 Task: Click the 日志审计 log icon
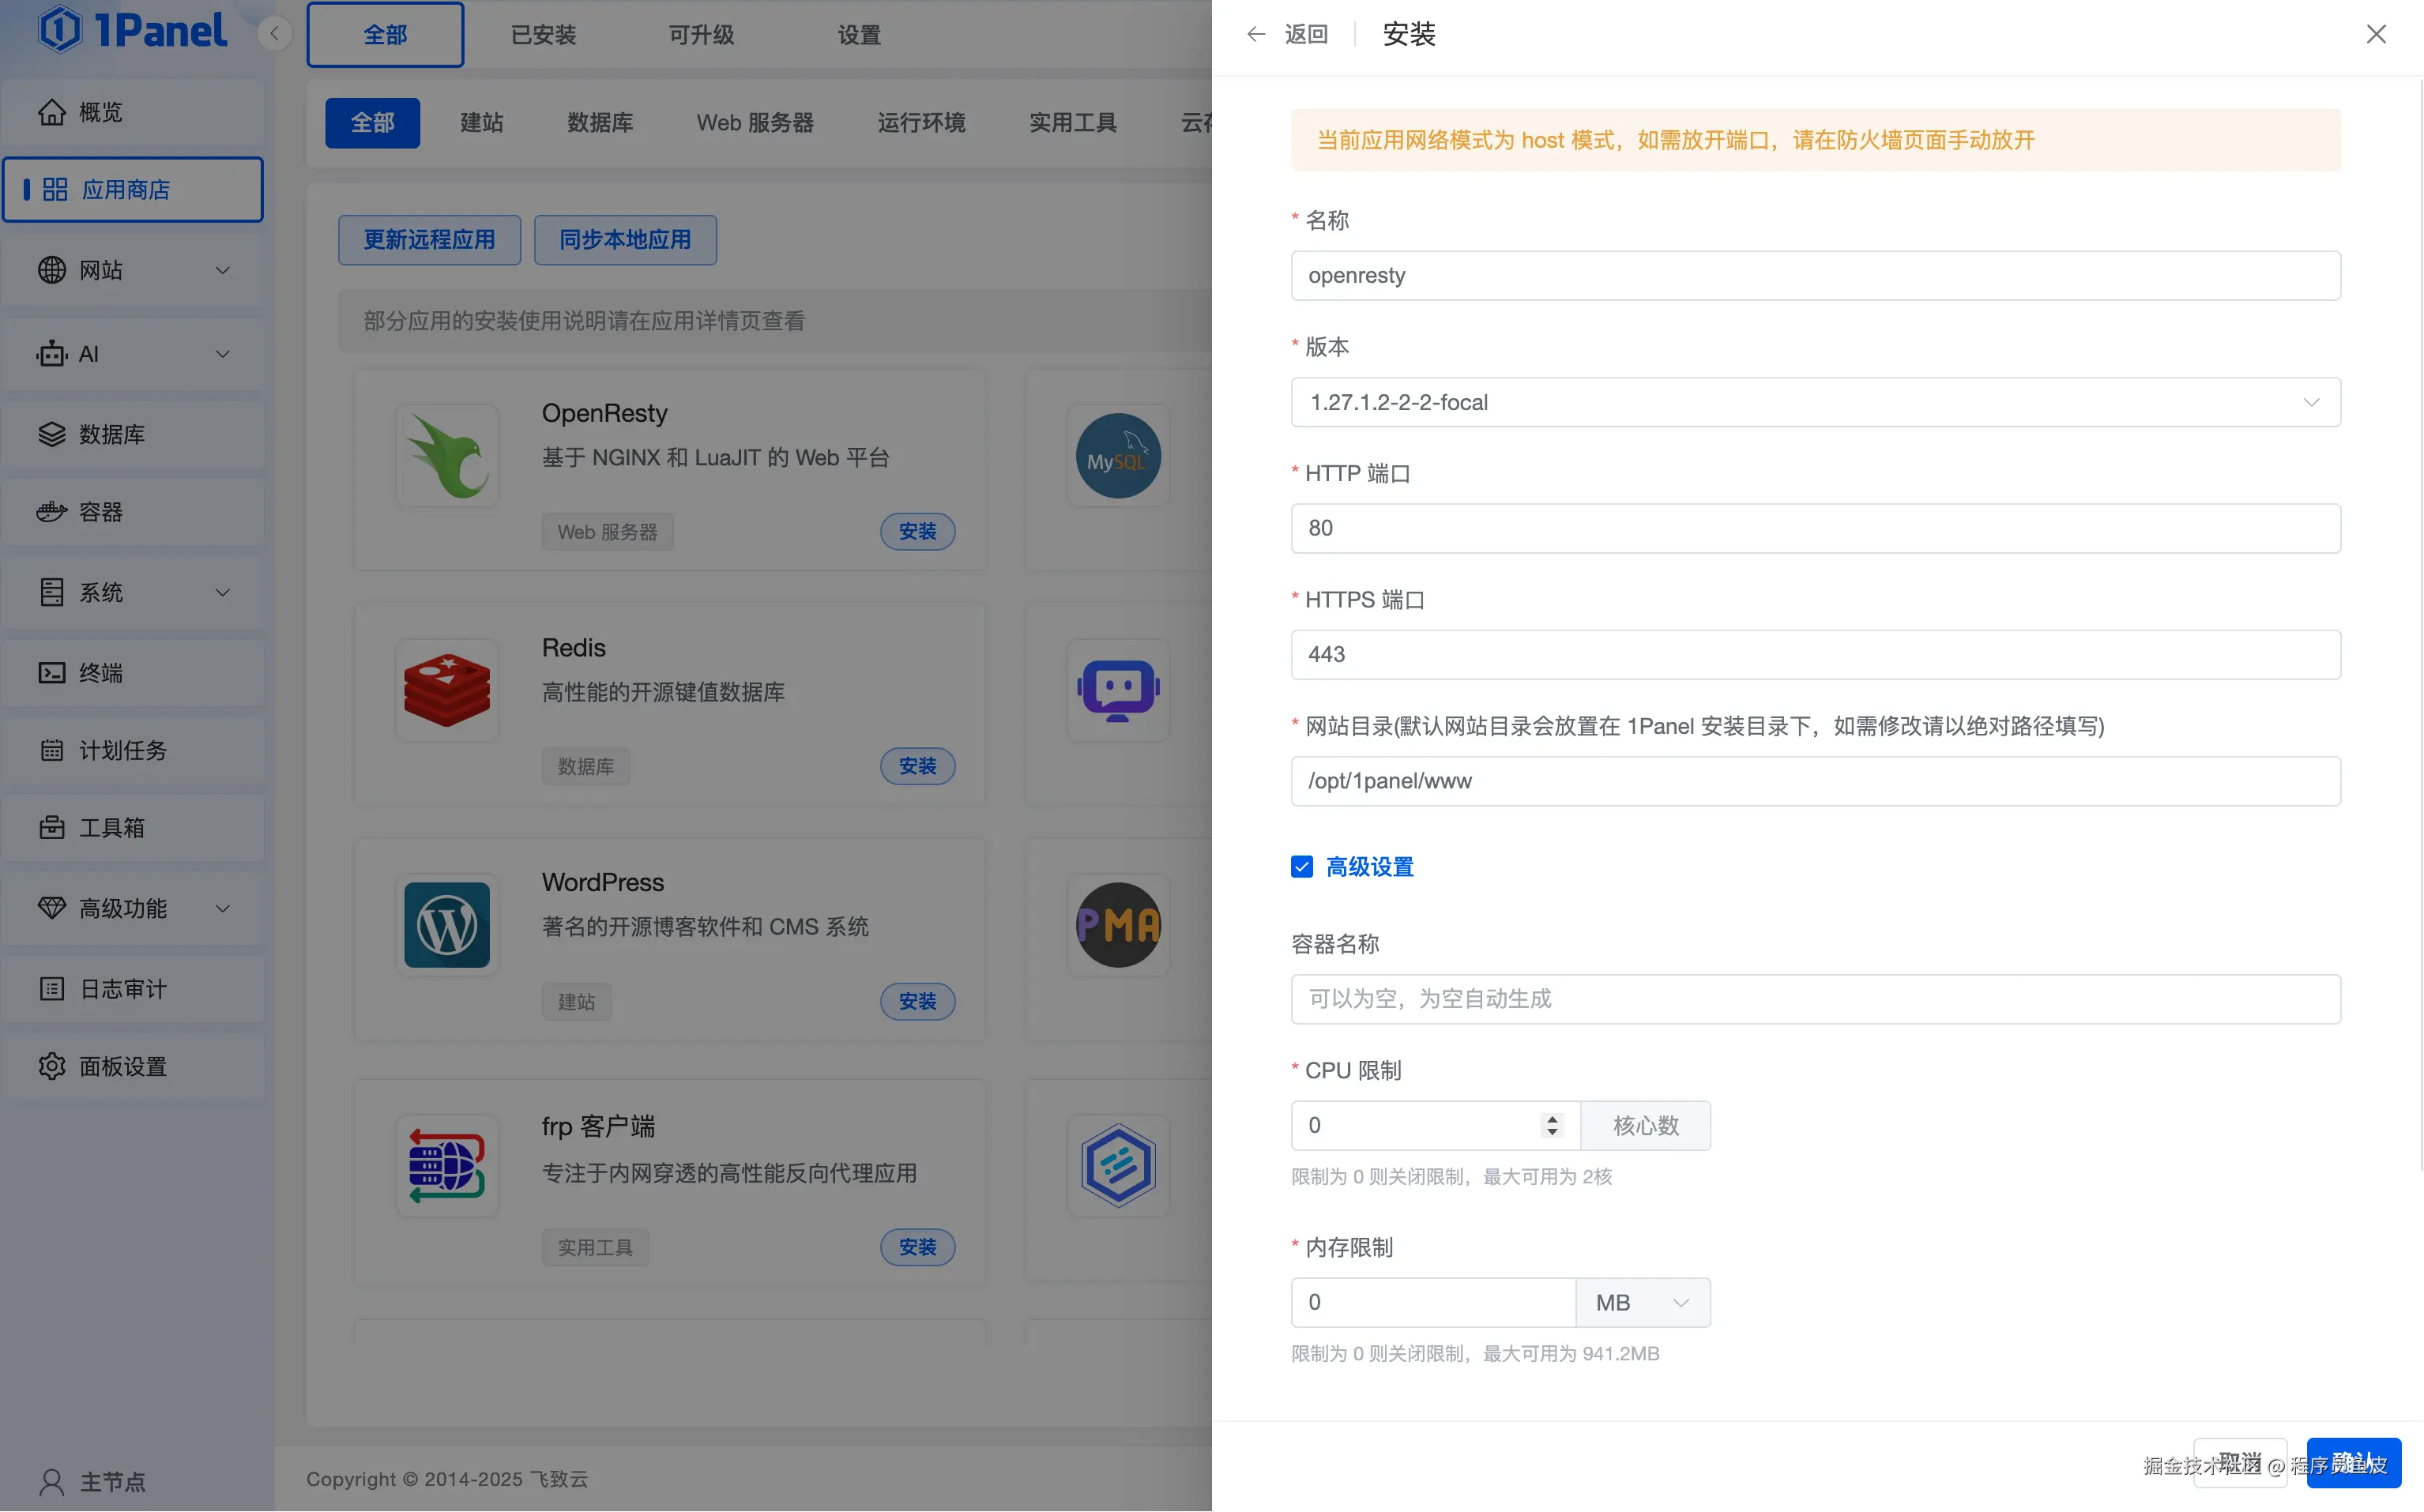[51, 989]
